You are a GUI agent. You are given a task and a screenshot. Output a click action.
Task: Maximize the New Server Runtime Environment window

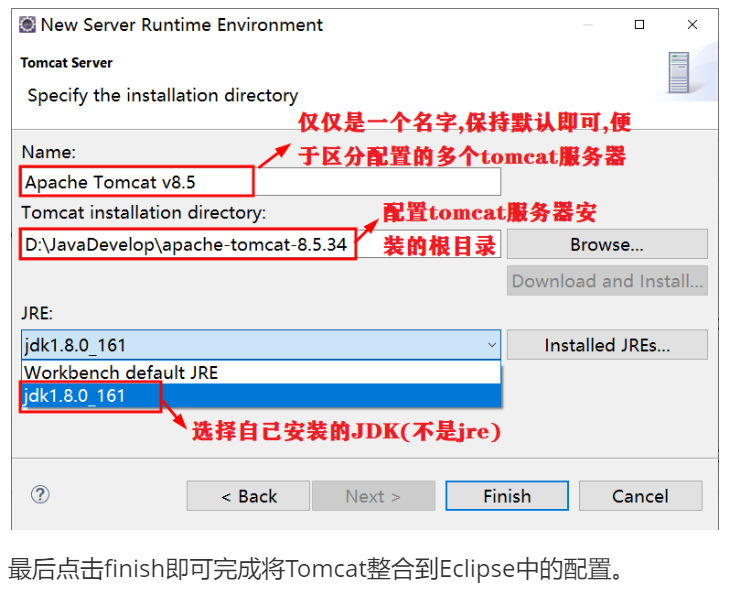pyautogui.click(x=639, y=24)
